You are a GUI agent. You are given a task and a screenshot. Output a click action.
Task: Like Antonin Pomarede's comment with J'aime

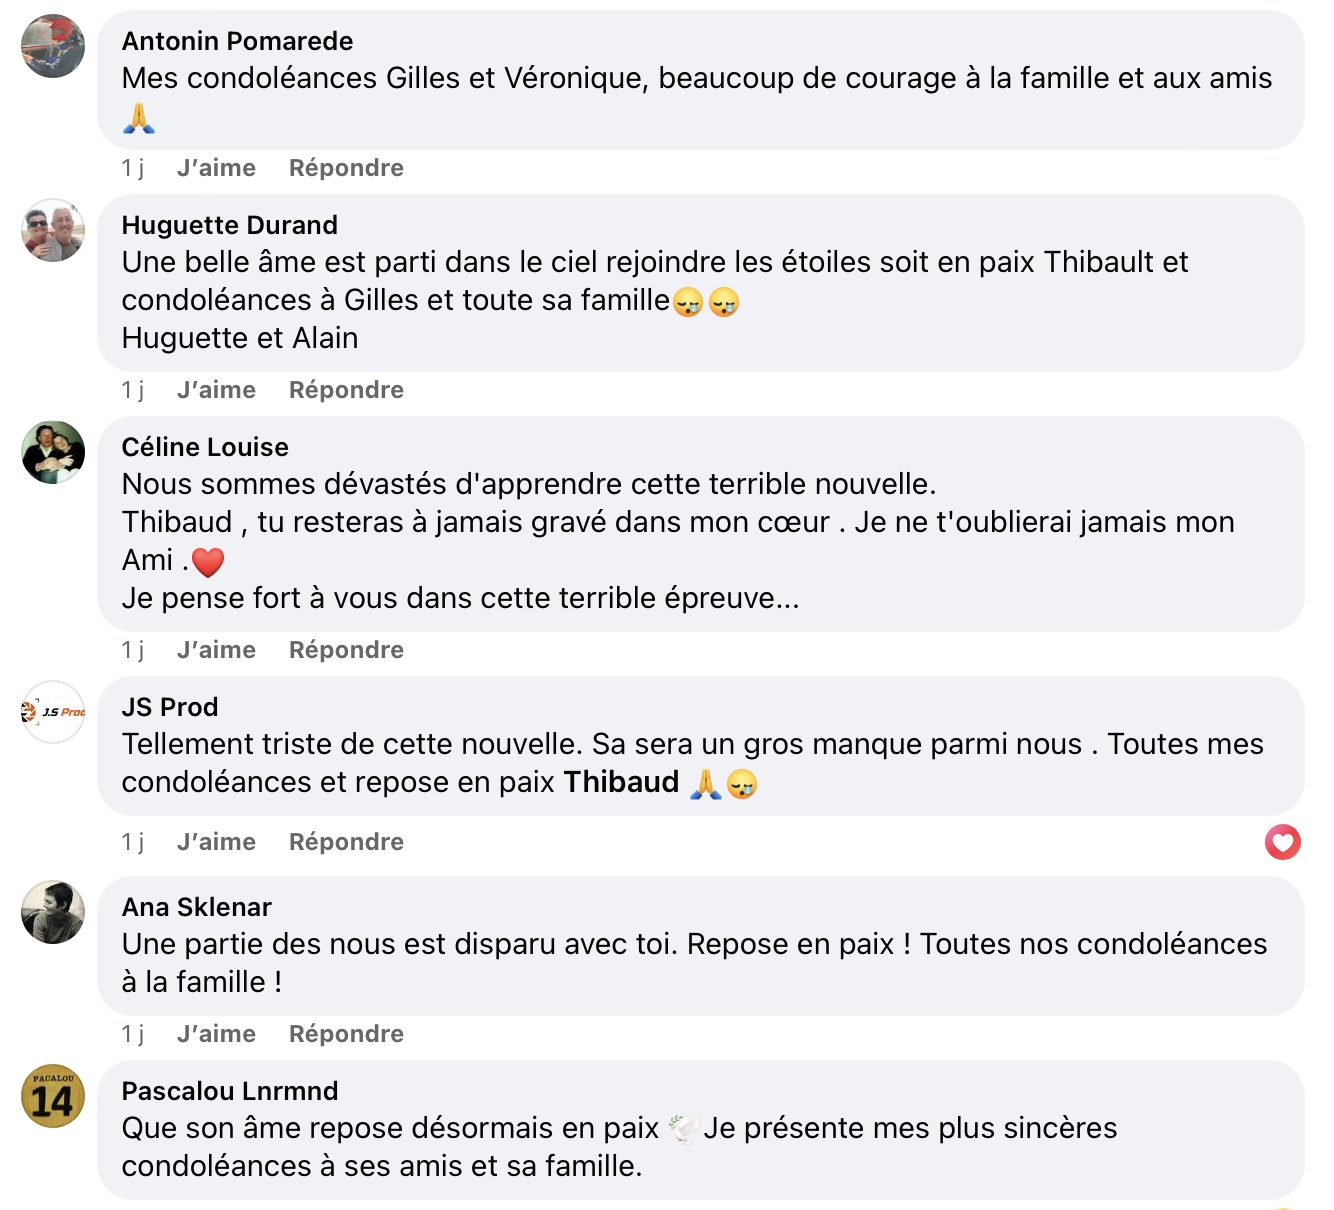[216, 168]
